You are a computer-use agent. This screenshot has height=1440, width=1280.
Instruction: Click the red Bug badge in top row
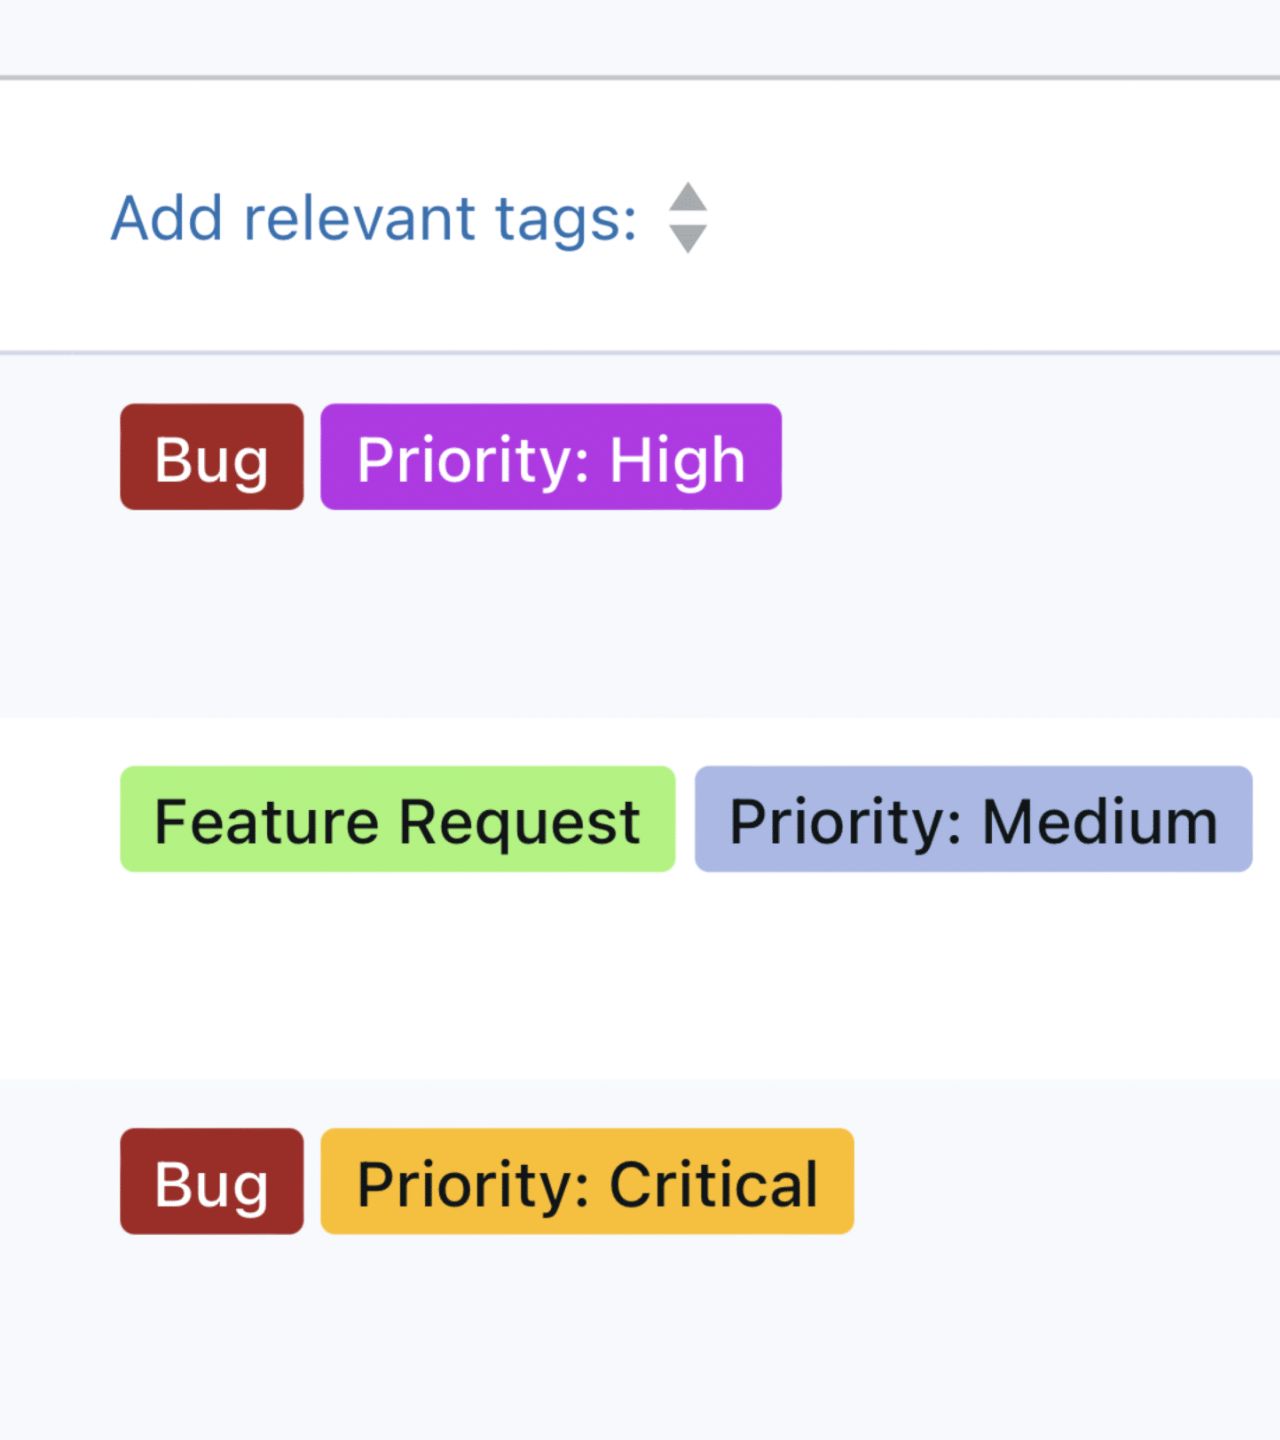210,457
